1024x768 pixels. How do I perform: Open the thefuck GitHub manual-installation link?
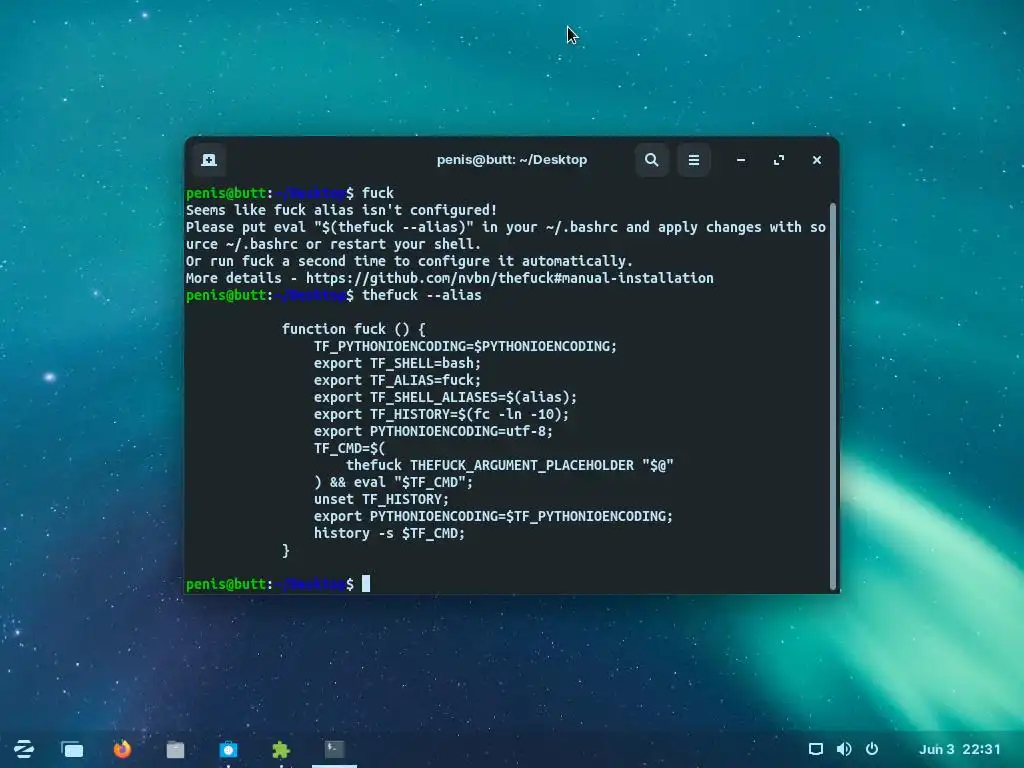click(x=509, y=278)
